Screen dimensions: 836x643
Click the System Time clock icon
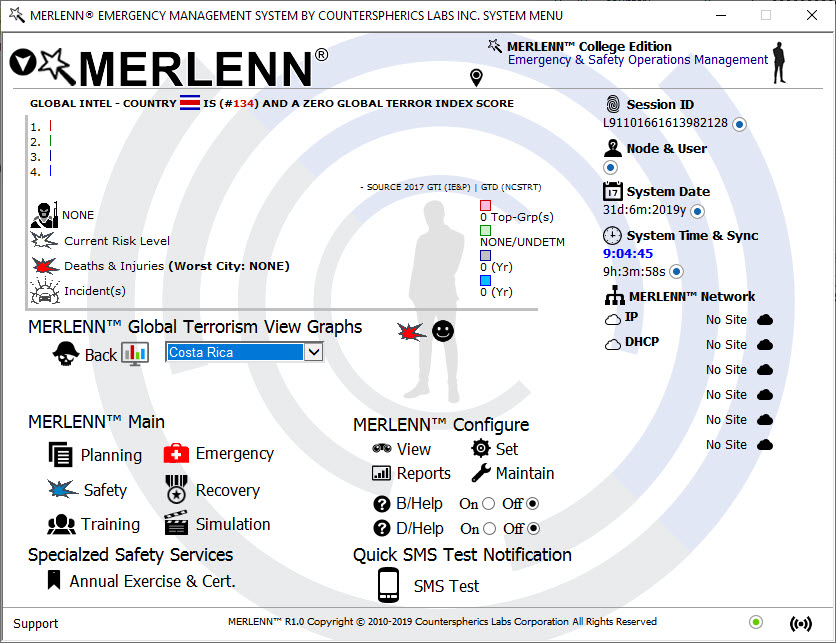[x=612, y=235]
